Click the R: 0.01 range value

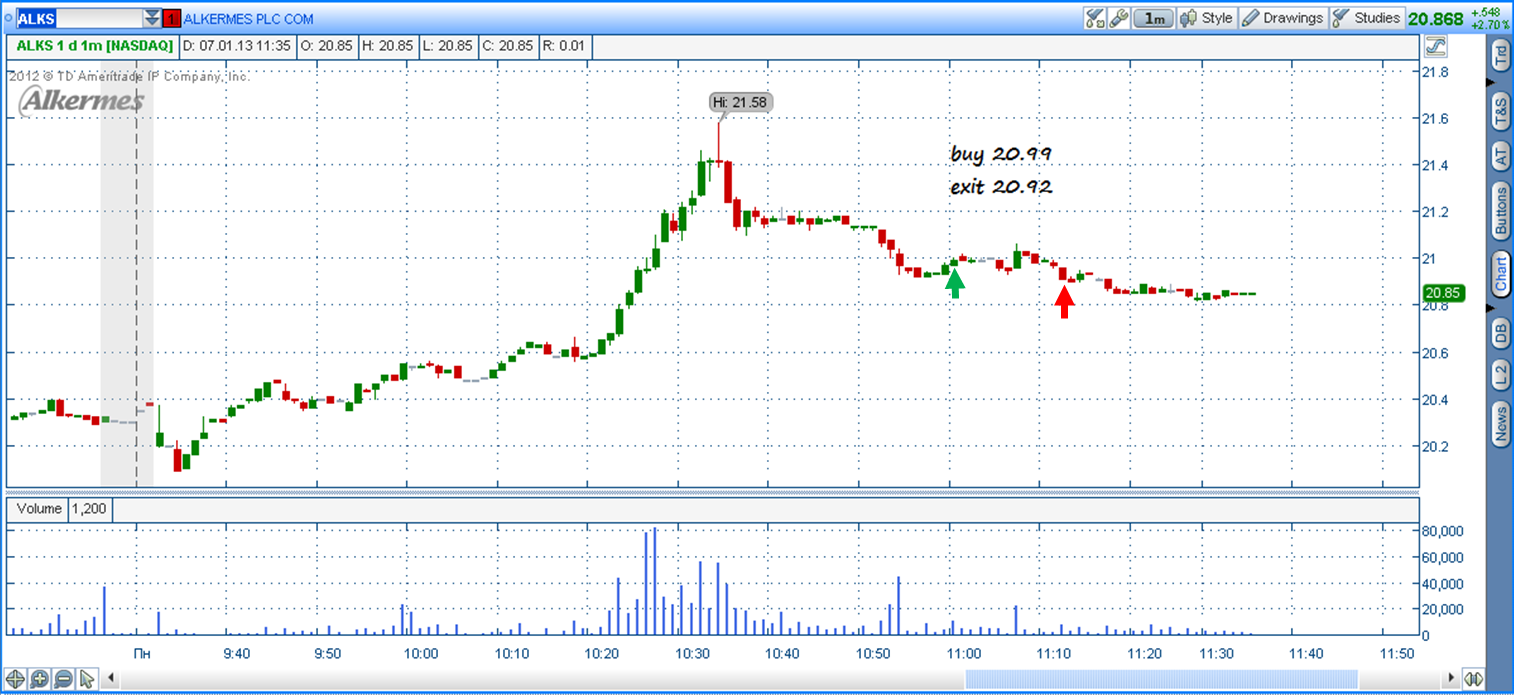tap(565, 46)
